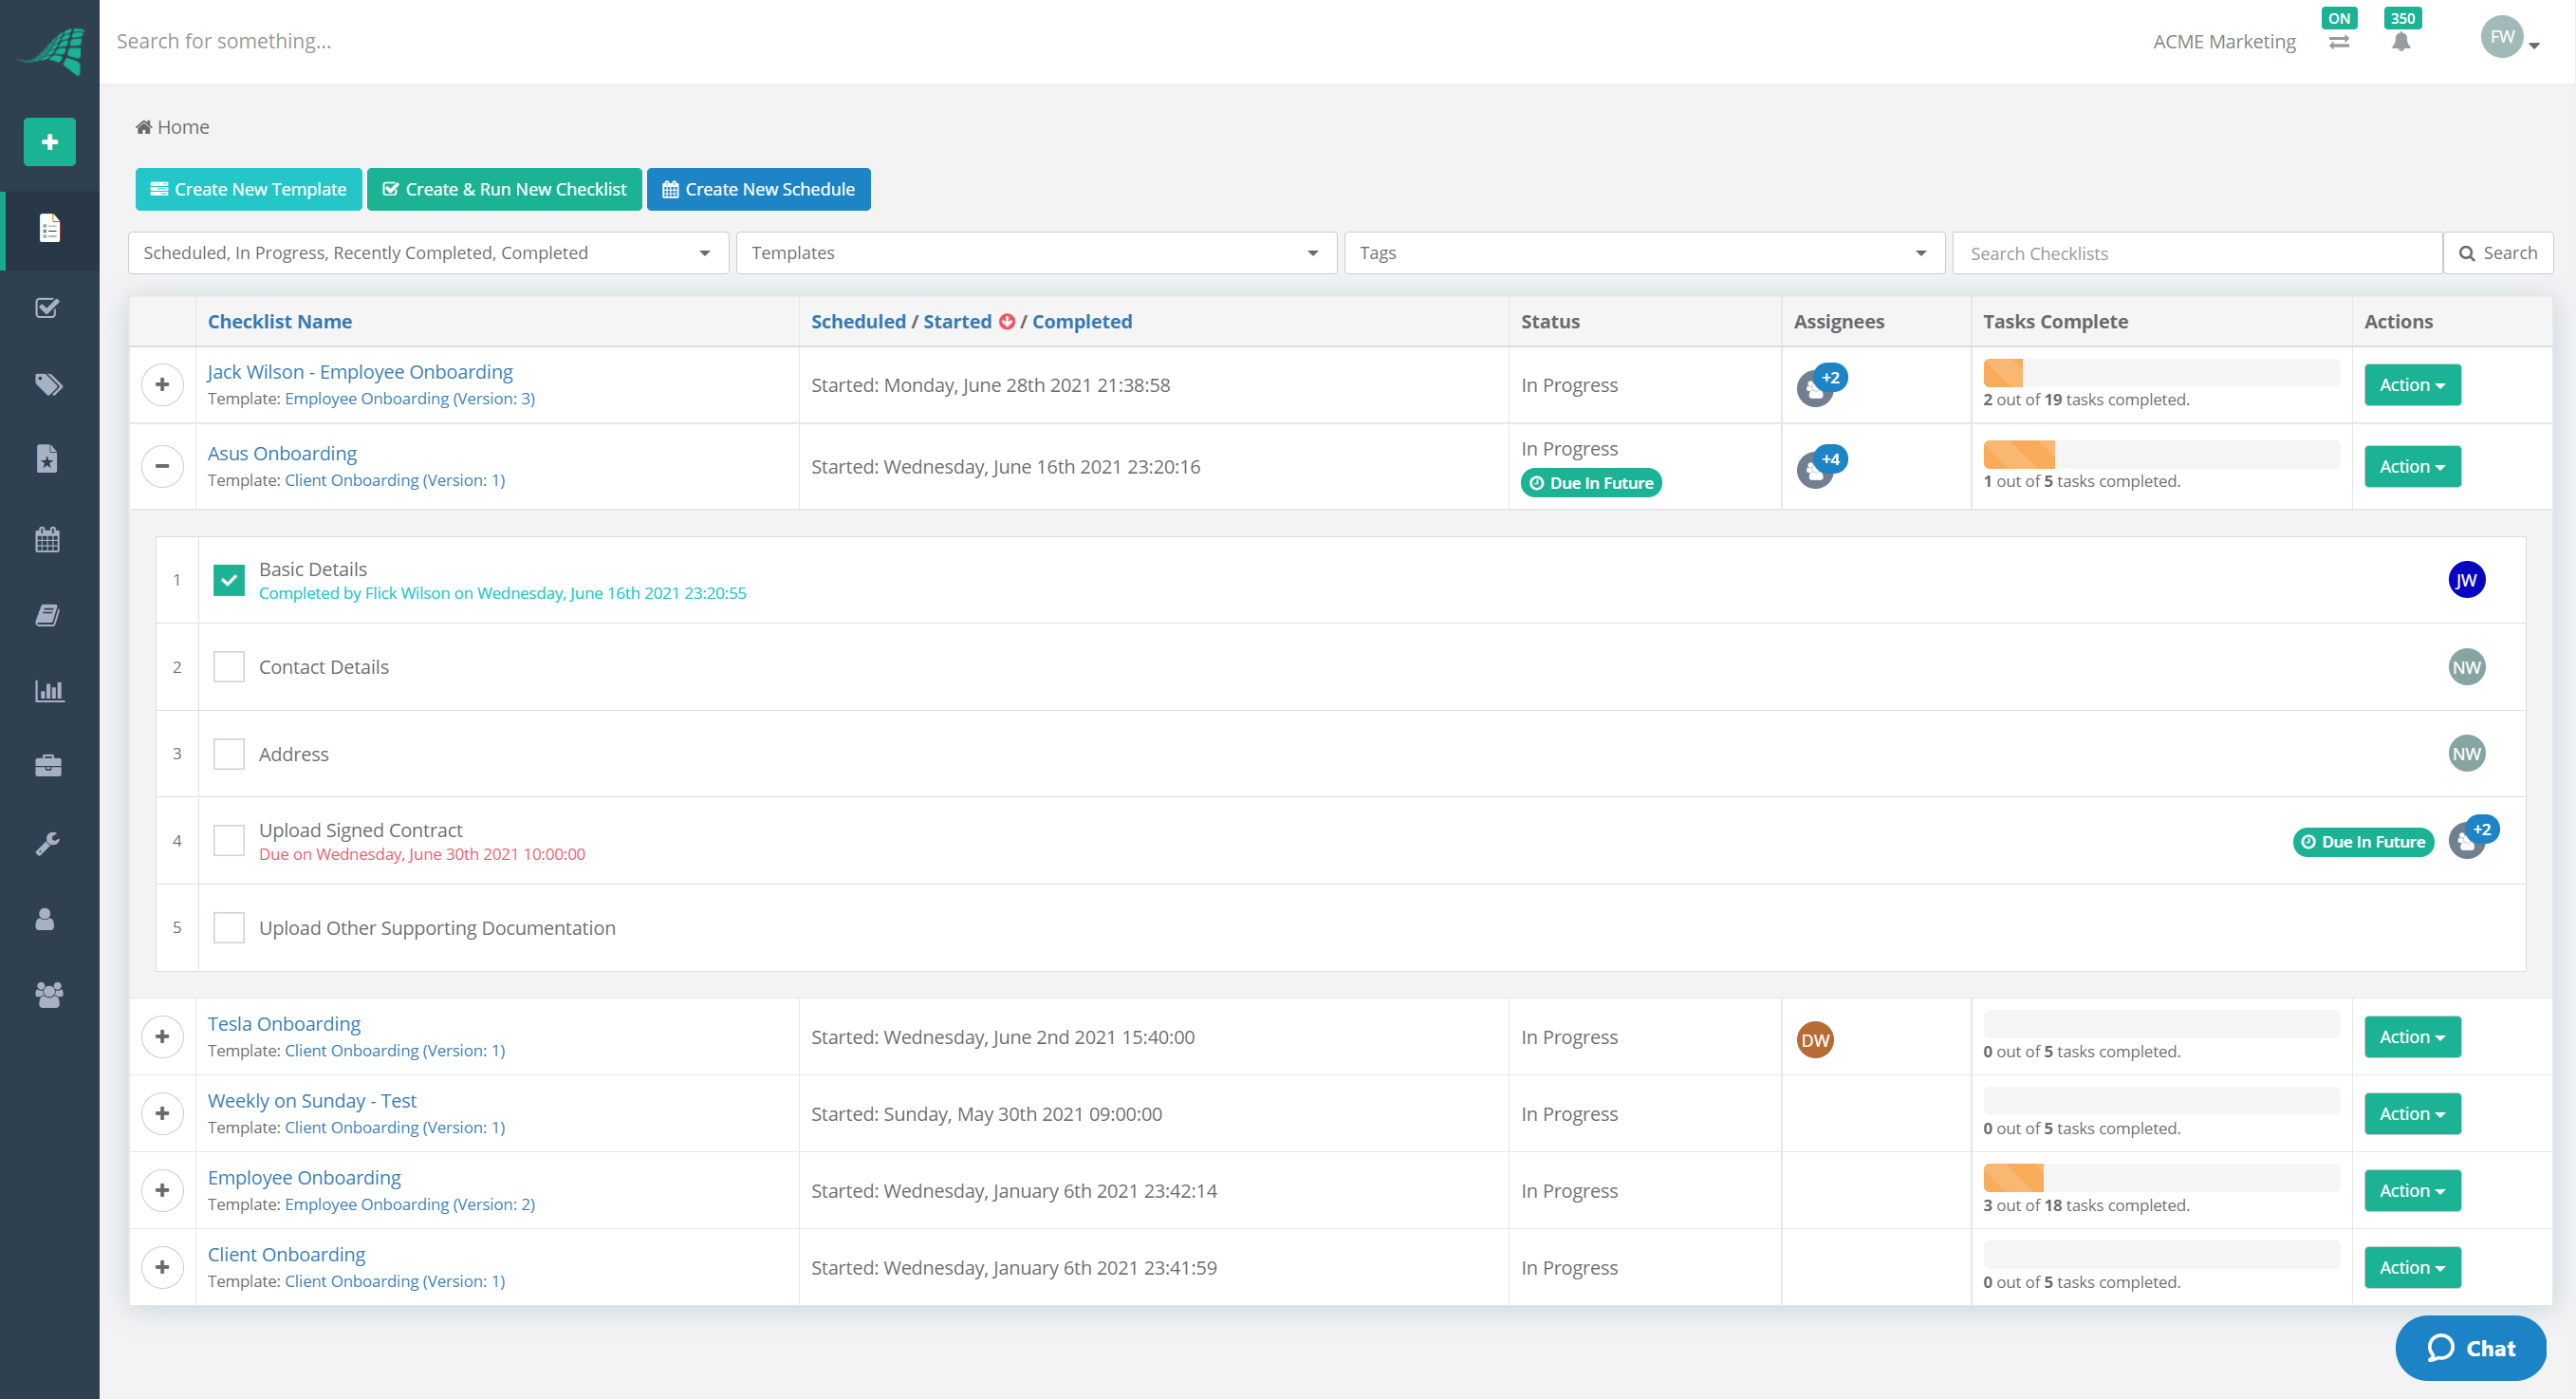Open settings with the wrench icon
Screen dimensions: 2576x1399
pyautogui.click(x=49, y=843)
